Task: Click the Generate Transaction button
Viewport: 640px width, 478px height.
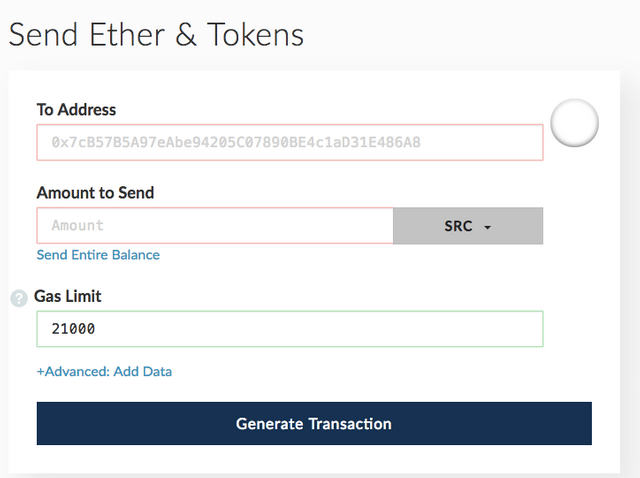Action: 314,423
